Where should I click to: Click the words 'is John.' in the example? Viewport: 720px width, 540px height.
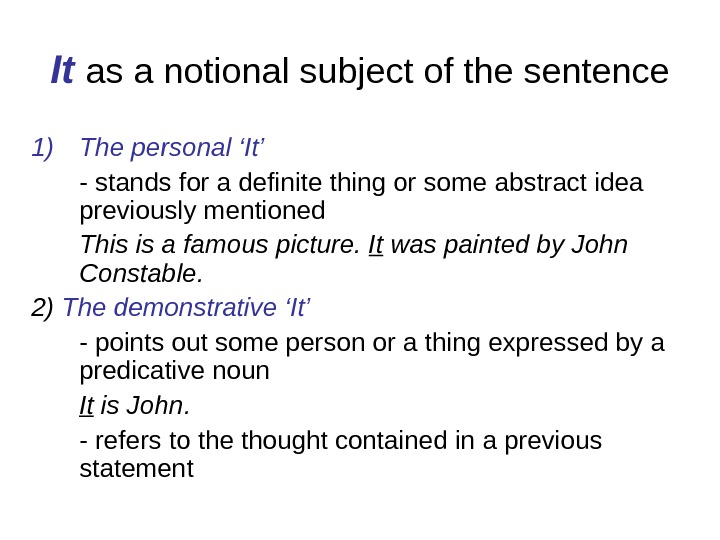[x=145, y=405]
